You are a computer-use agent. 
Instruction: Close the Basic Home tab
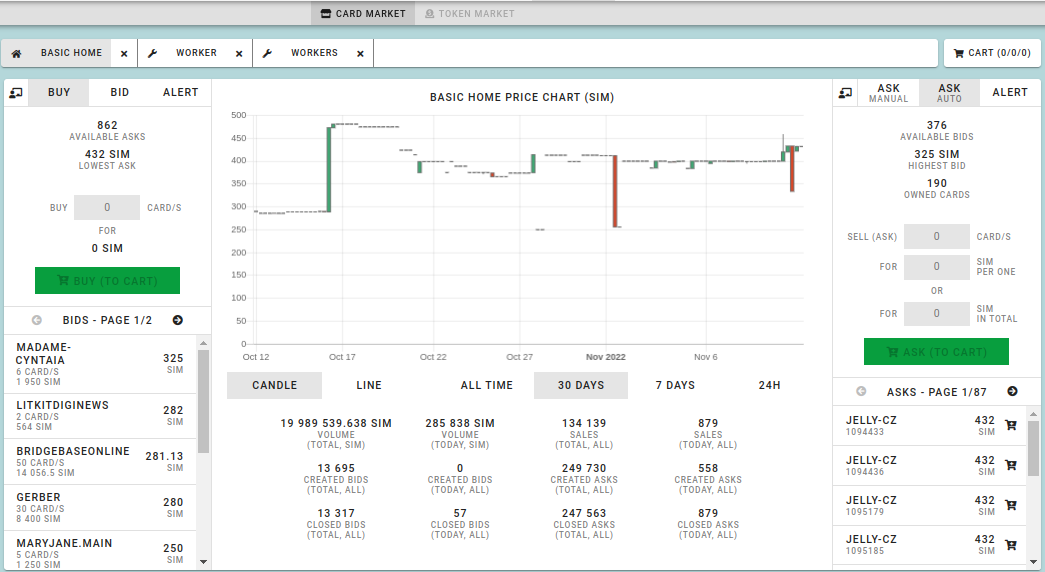tap(124, 54)
